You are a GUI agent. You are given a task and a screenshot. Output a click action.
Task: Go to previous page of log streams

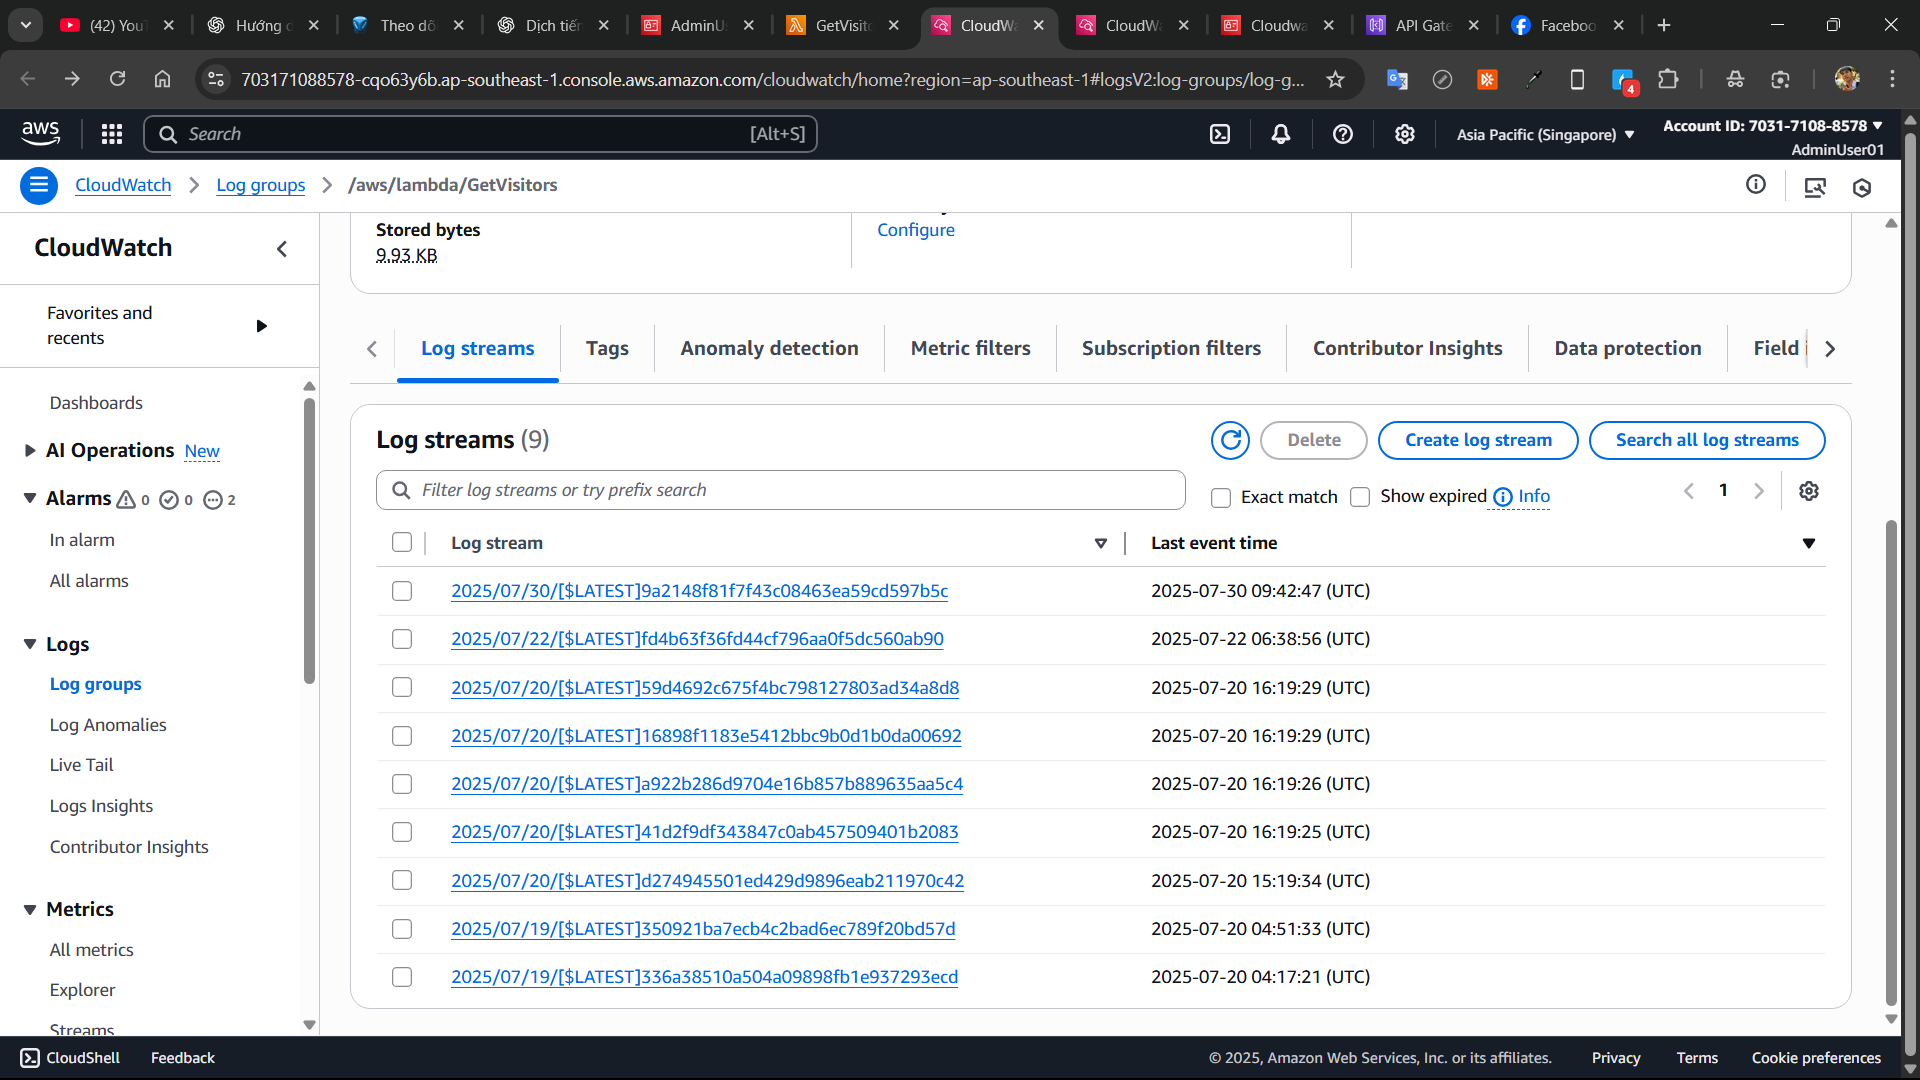click(x=1689, y=491)
